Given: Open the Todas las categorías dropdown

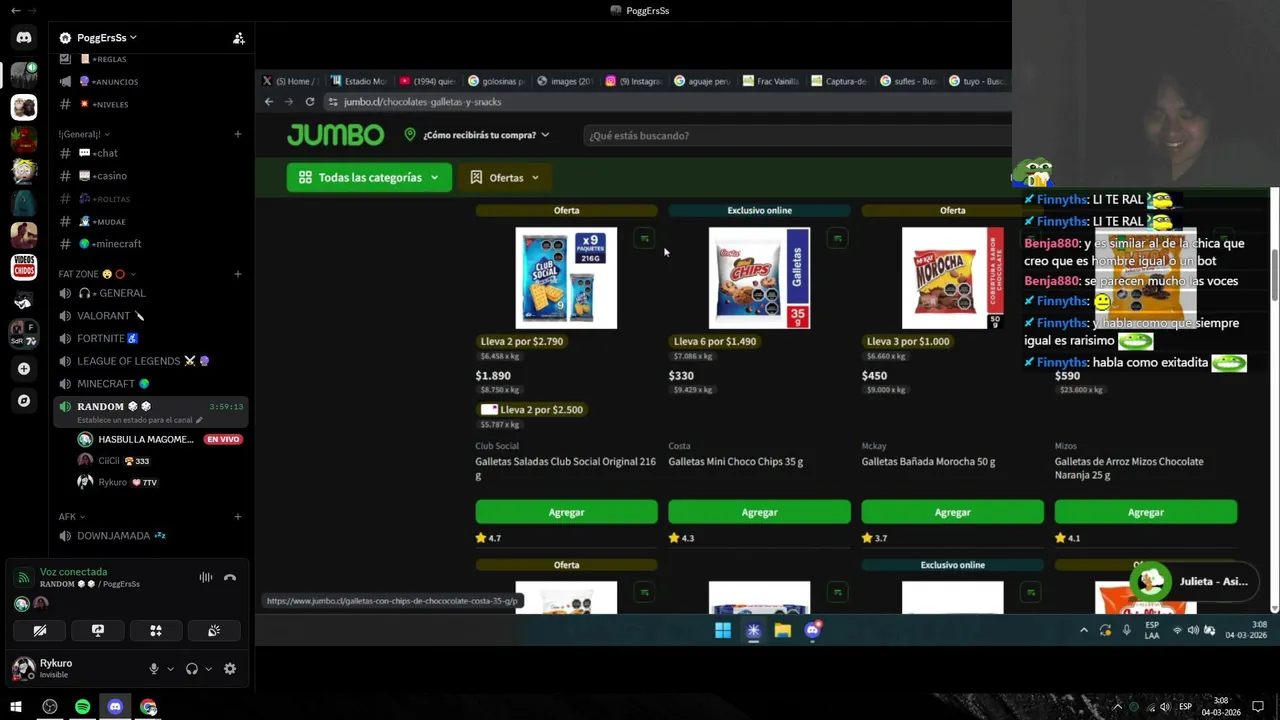Looking at the screenshot, I should (x=369, y=178).
